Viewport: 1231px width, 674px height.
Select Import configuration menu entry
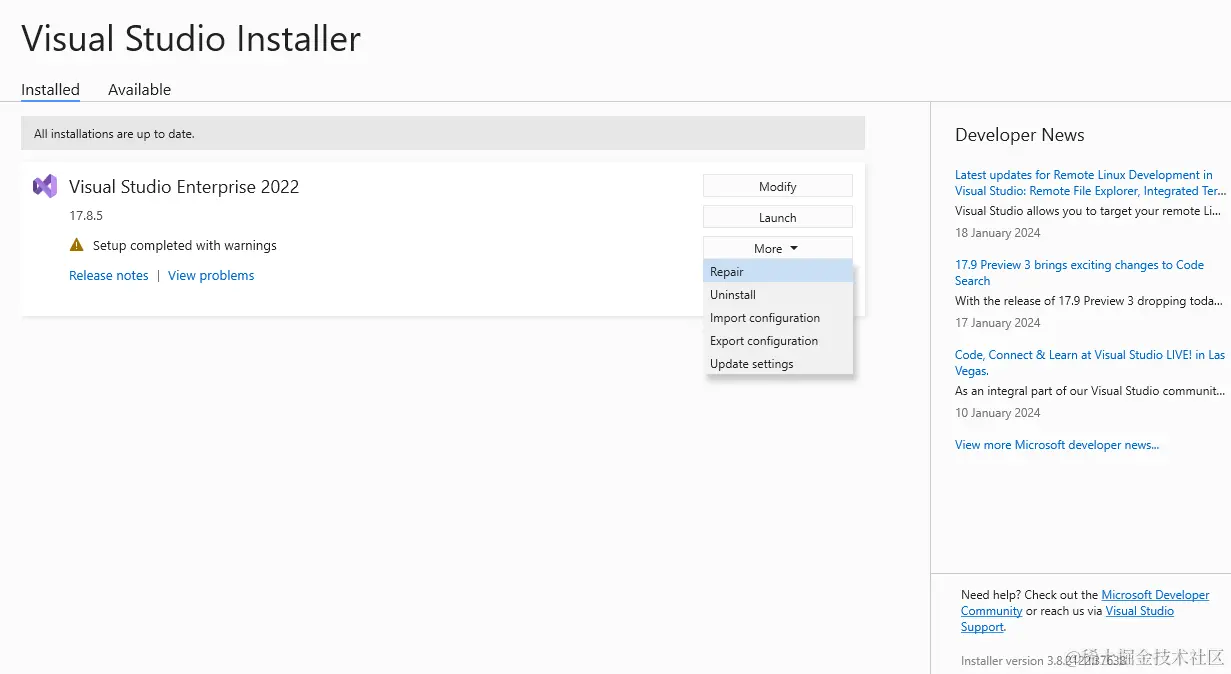[x=778, y=317]
